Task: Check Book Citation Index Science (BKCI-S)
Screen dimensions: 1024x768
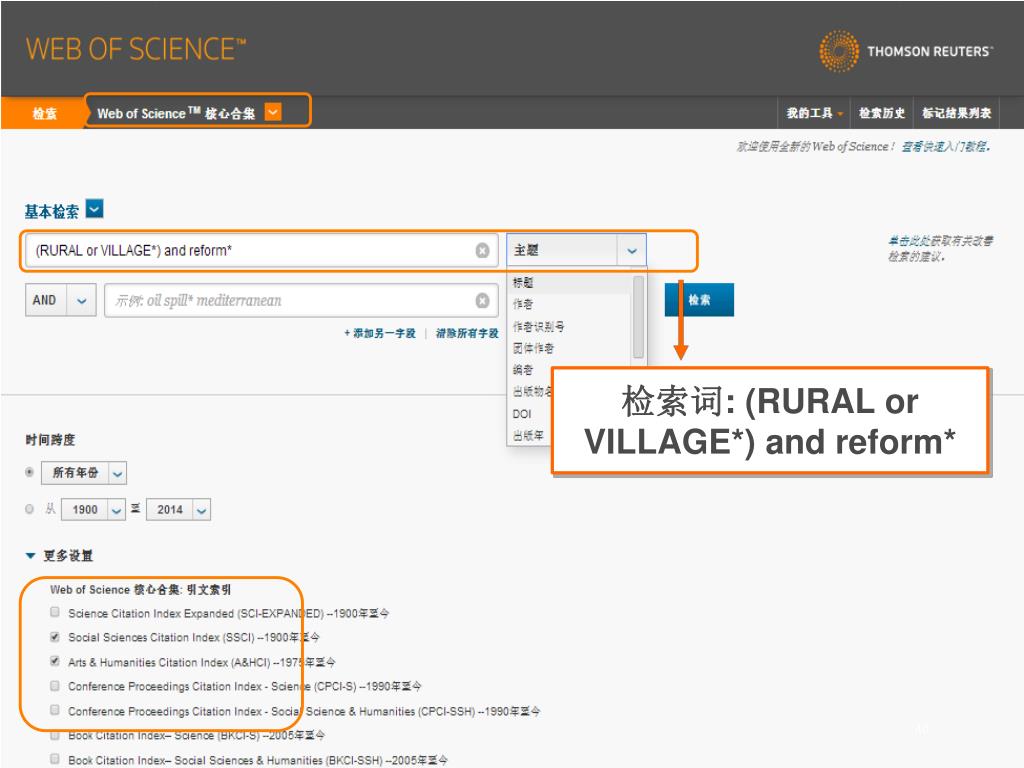Action: (x=55, y=735)
